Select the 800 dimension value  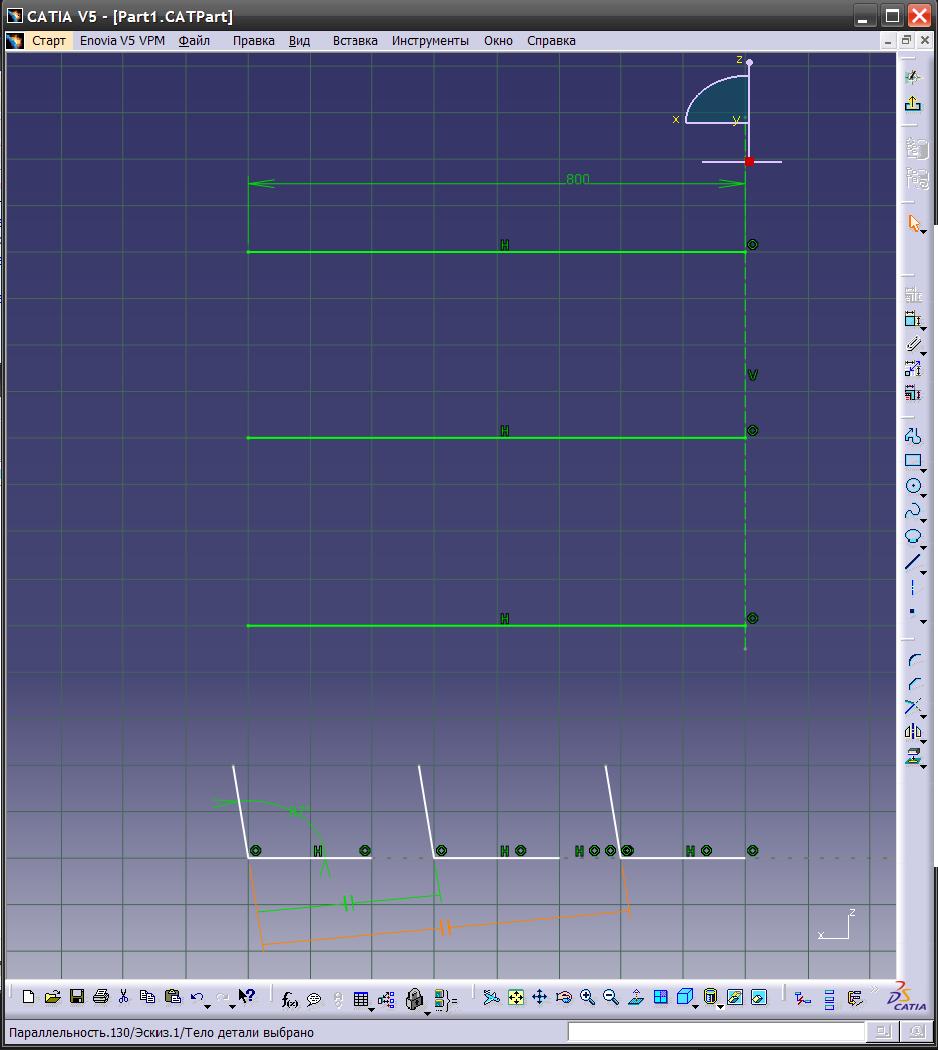[578, 179]
